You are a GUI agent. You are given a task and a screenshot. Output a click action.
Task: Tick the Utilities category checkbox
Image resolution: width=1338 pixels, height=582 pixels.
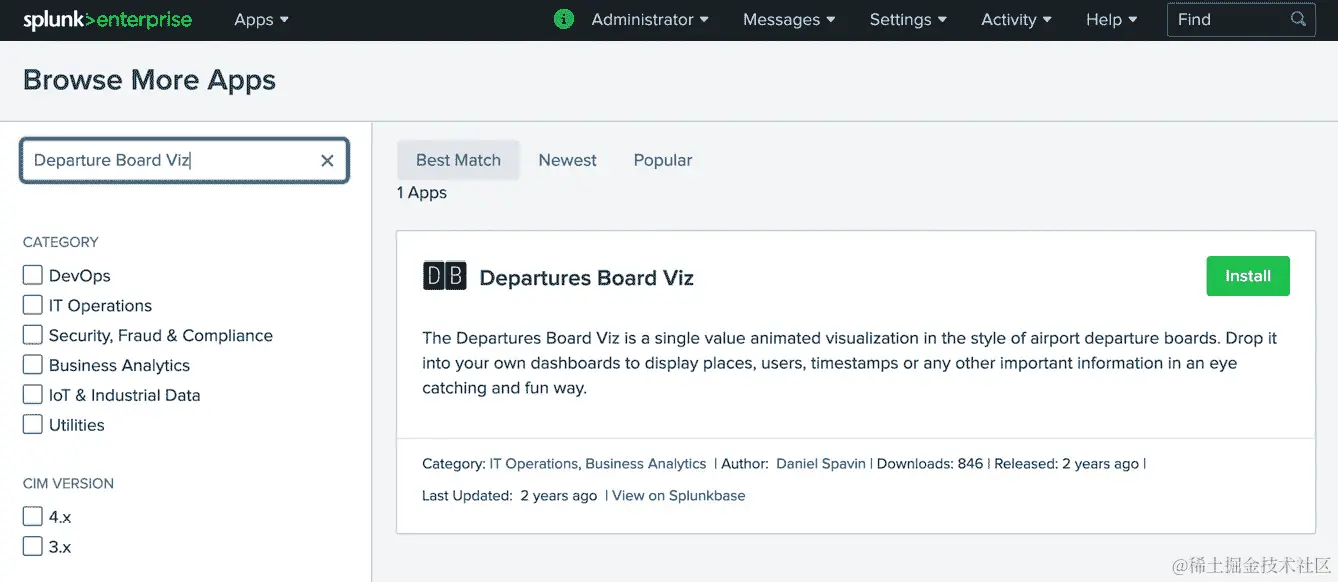coord(33,425)
